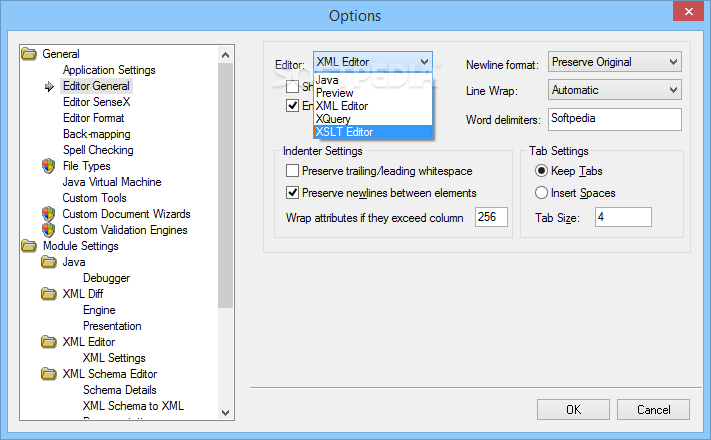Uncheck Preserve newlines between elements
This screenshot has height=440, width=711.
[x=293, y=193]
